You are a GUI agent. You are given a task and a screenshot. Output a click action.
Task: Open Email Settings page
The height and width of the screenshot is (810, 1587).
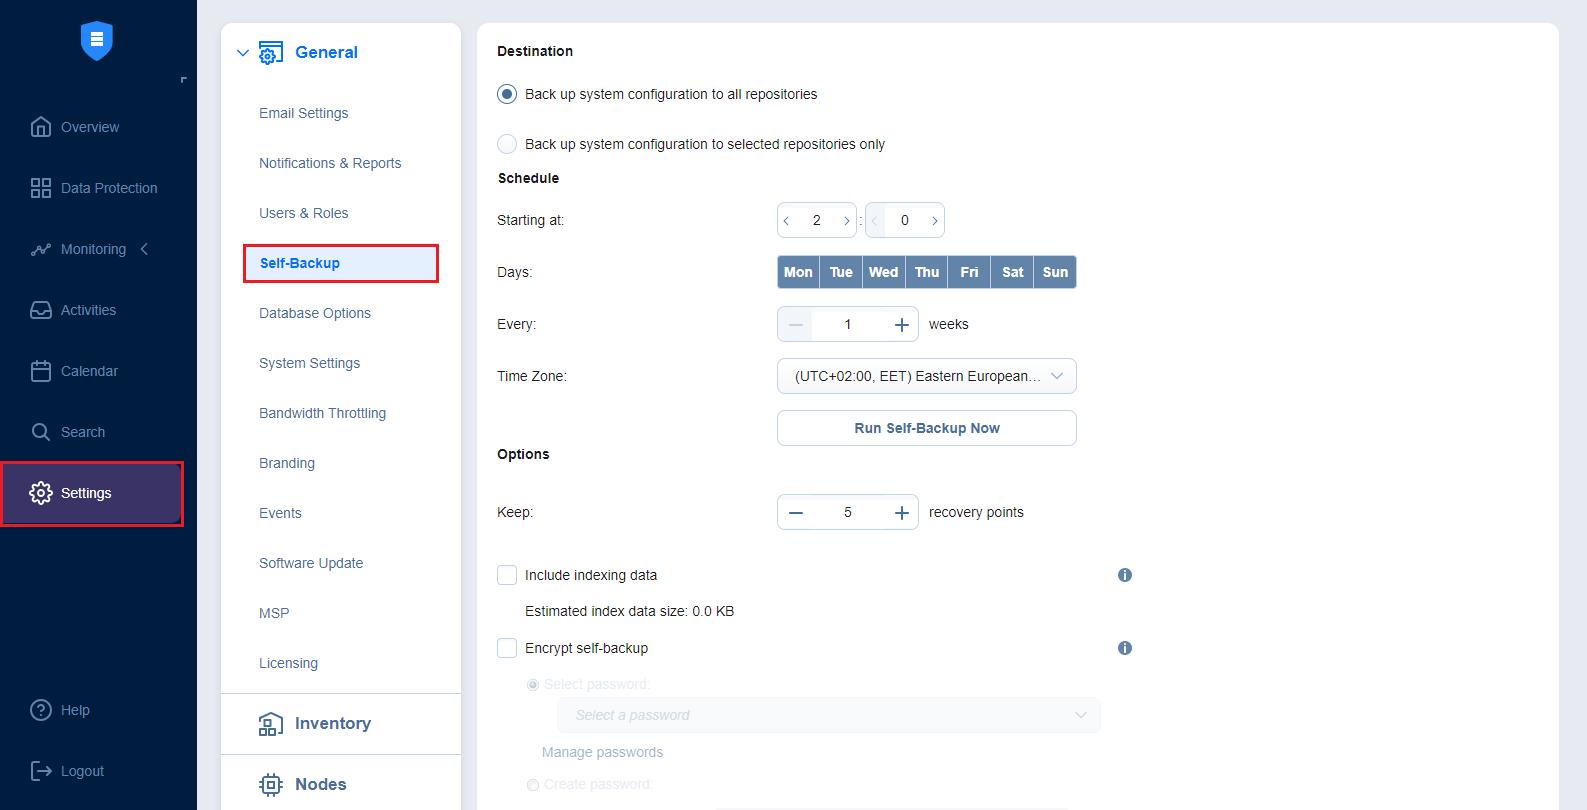(303, 113)
